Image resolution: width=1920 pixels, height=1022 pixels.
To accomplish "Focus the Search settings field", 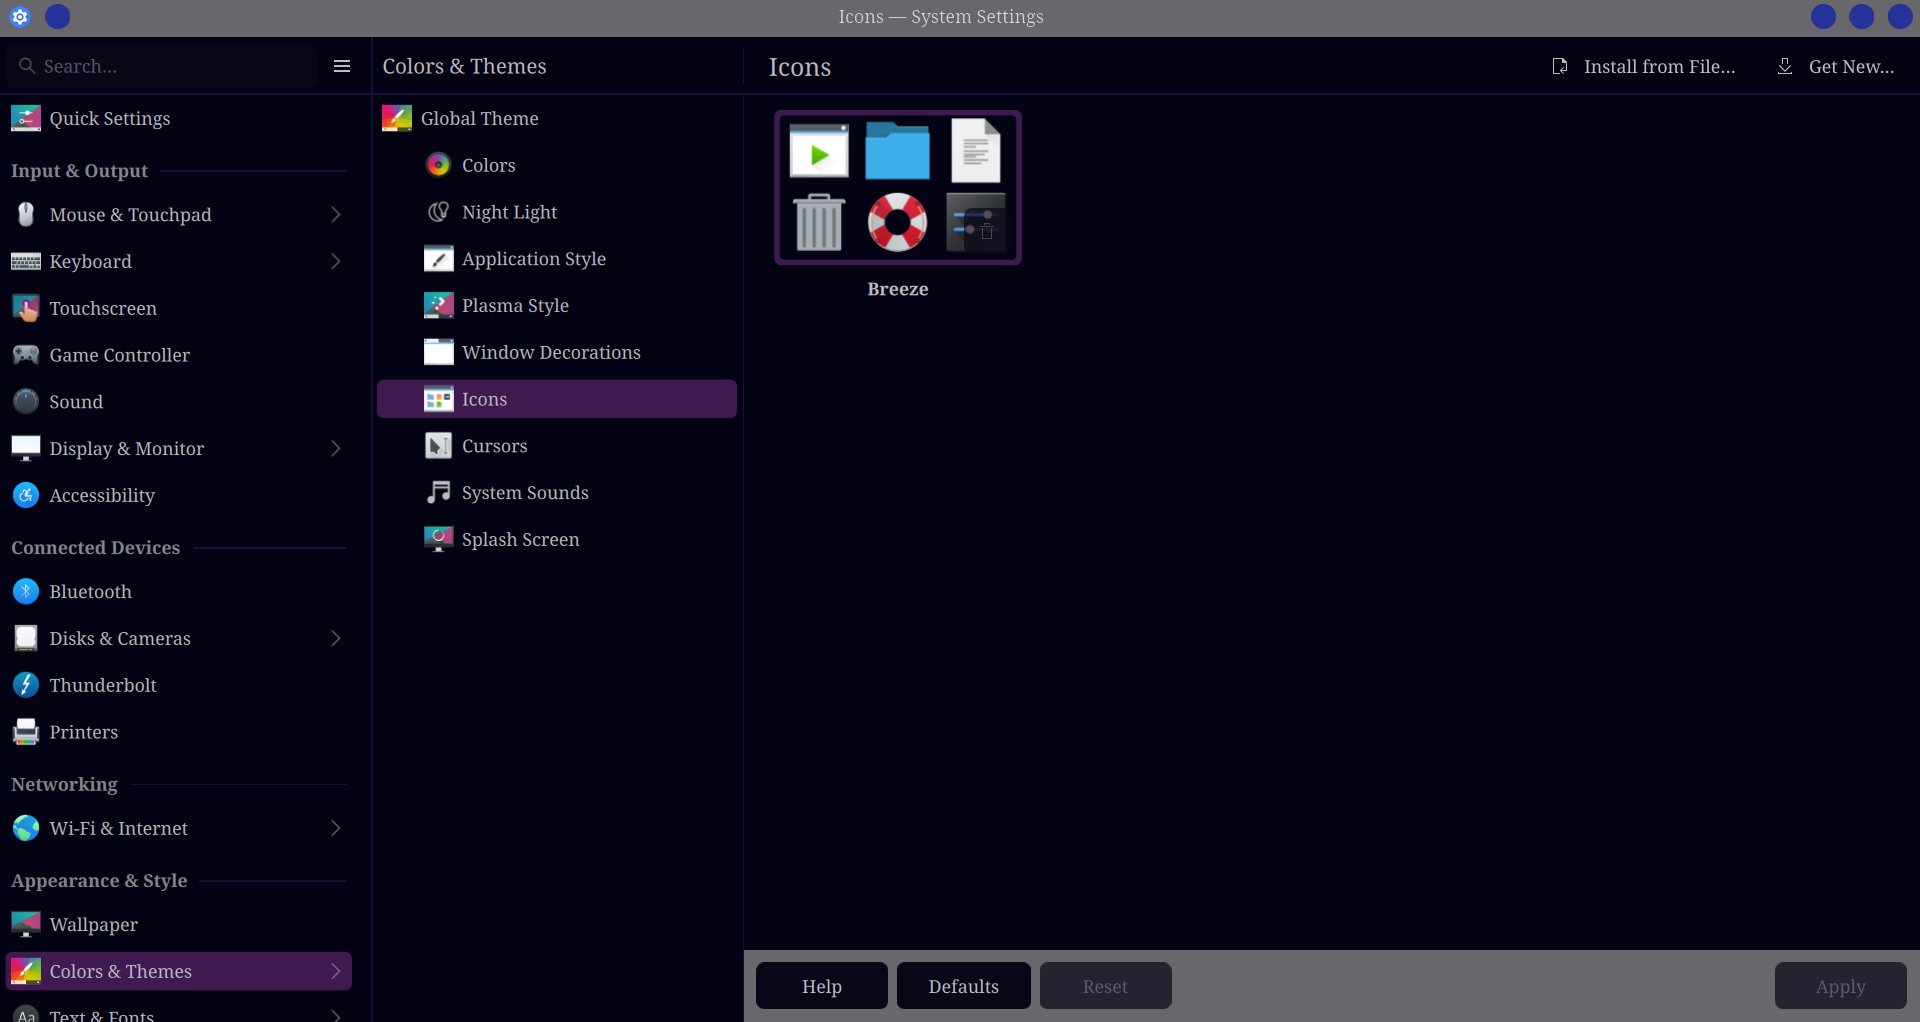I will [163, 66].
